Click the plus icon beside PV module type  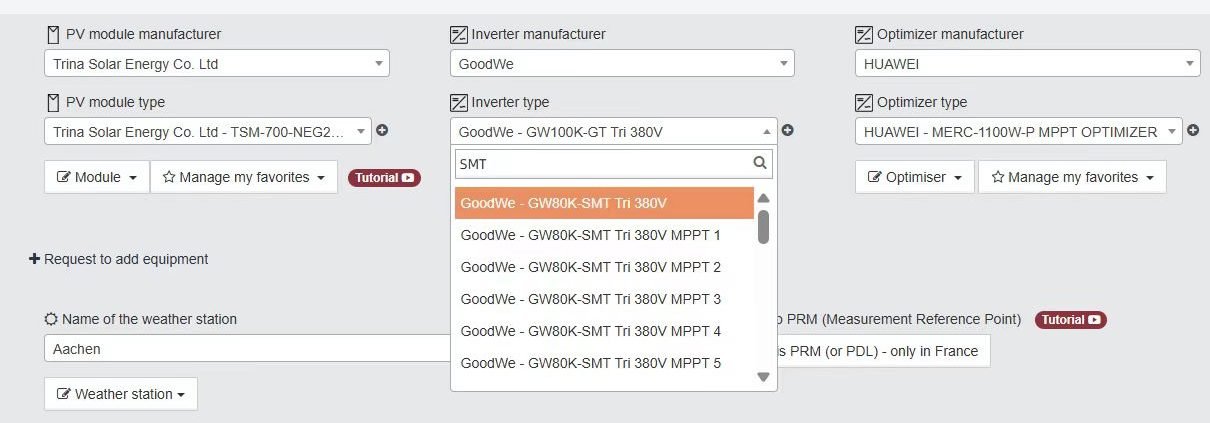pyautogui.click(x=382, y=131)
